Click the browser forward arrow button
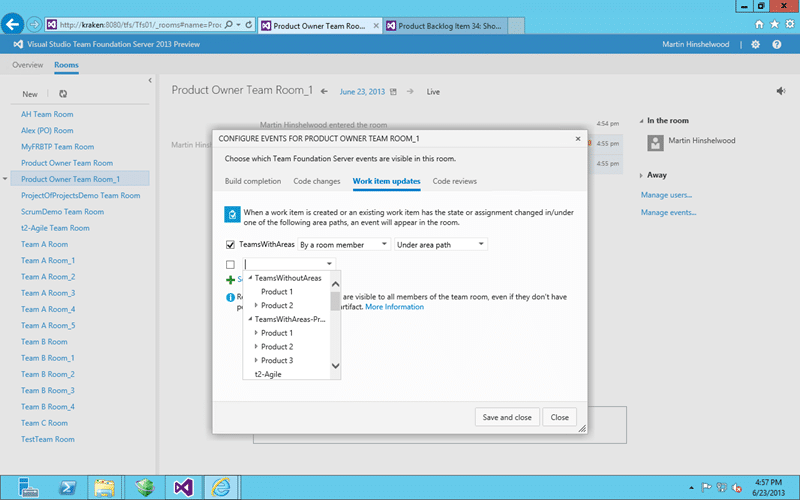 [x=34, y=24]
